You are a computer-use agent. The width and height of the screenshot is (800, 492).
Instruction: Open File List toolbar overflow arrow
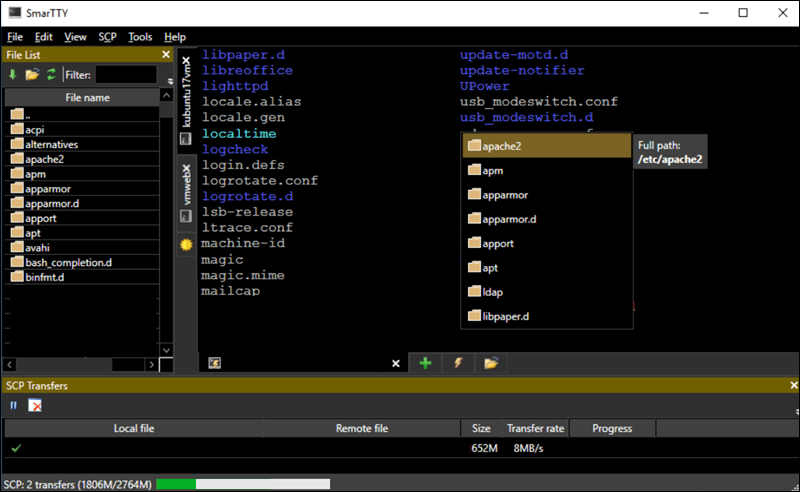tap(170, 81)
